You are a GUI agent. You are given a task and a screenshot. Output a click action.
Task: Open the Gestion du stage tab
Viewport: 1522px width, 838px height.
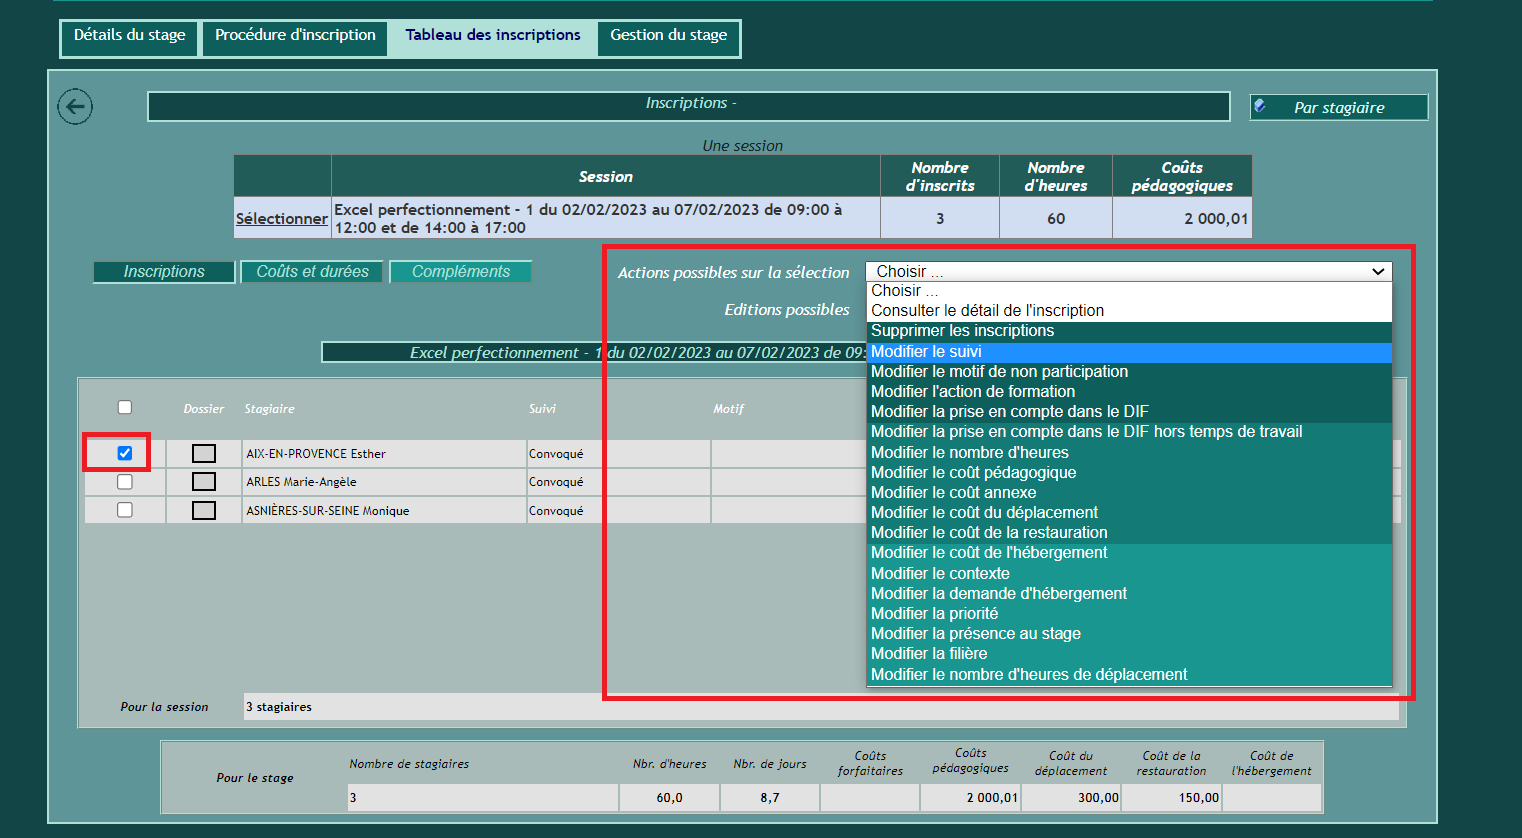click(x=668, y=35)
